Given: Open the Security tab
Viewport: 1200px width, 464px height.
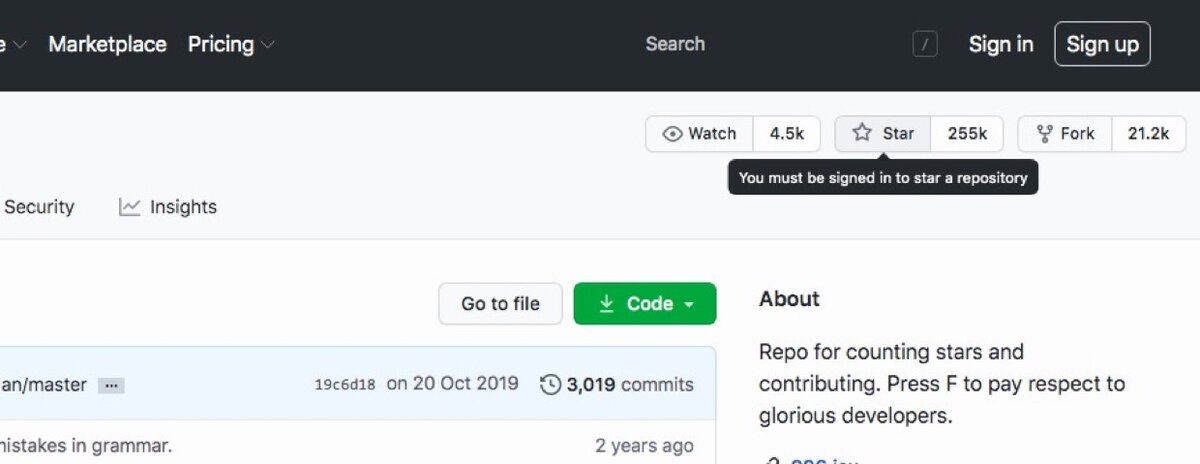Looking at the screenshot, I should [39, 207].
